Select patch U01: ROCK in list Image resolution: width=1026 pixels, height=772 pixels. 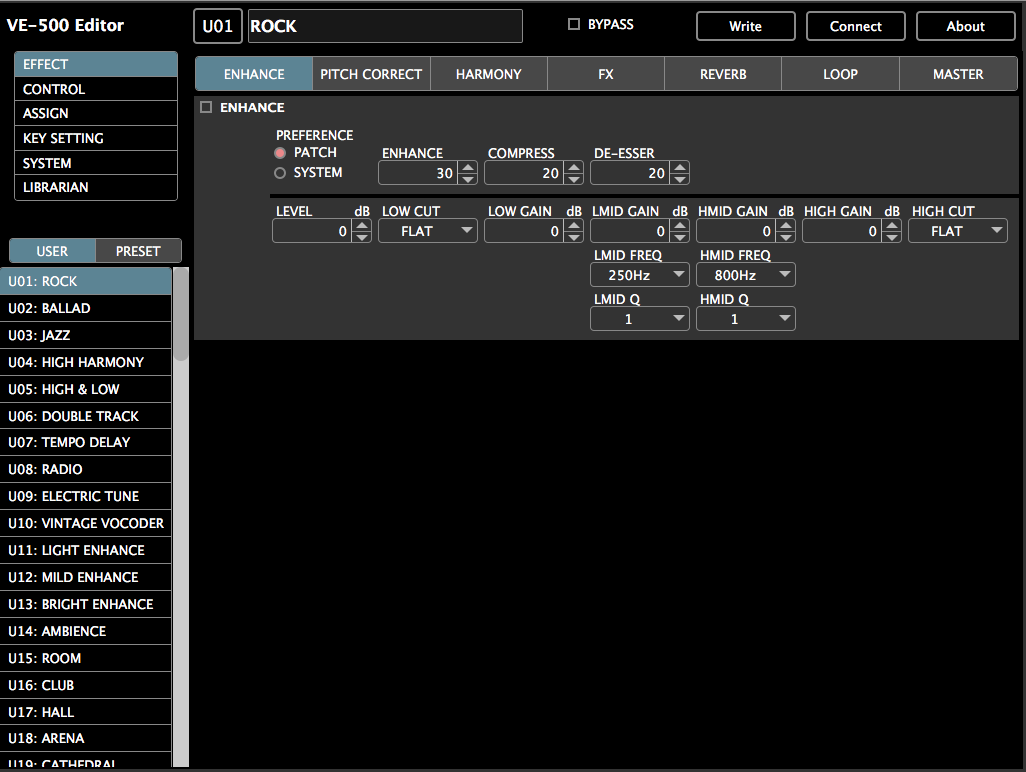pos(86,281)
